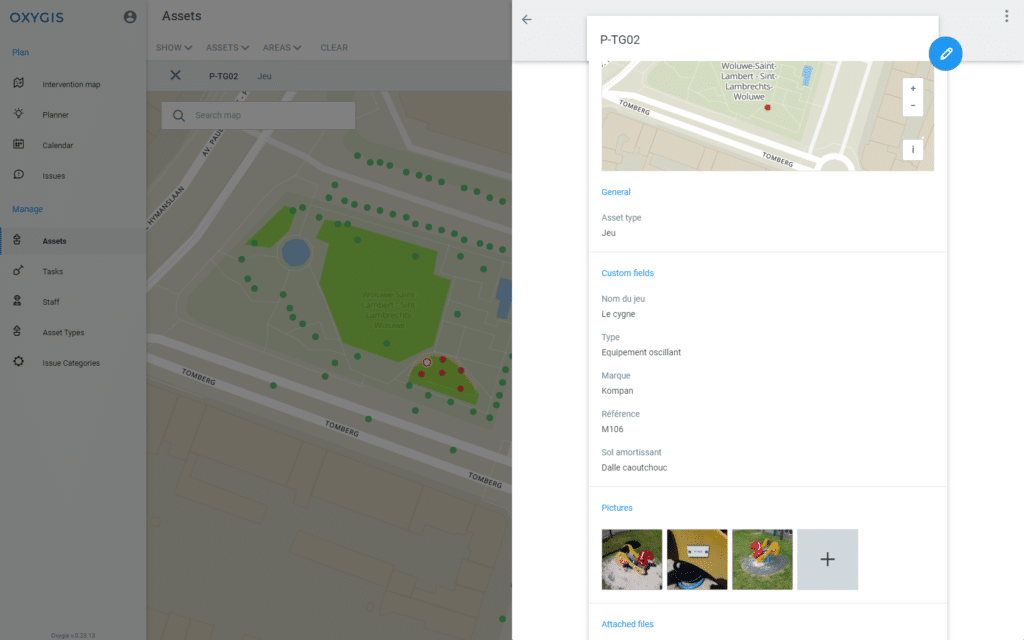Click the CLEAR filters button
Image resolution: width=1024 pixels, height=640 pixels.
(334, 48)
